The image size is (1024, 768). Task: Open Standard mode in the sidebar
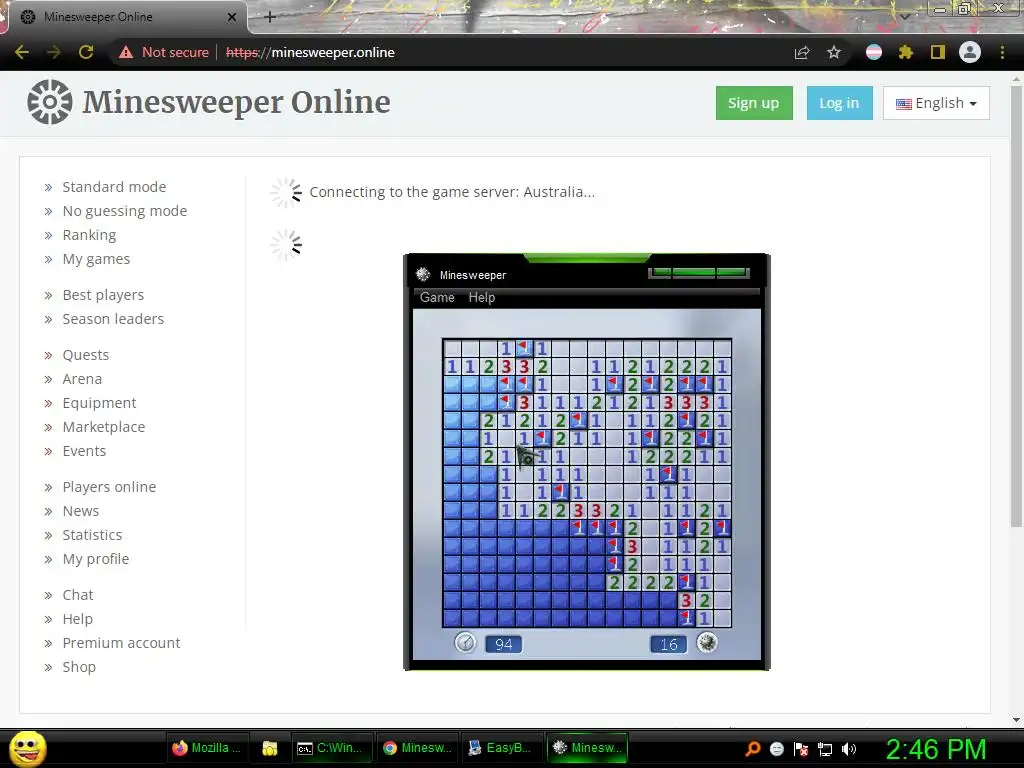114,187
